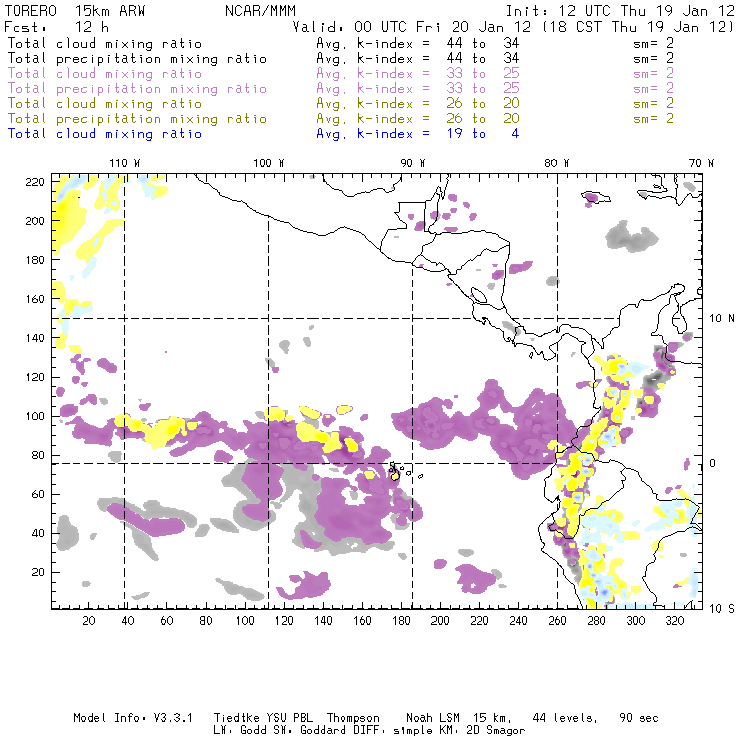This screenshot has height=740, width=740.
Task: Click the 'simple KM, 2D Smagor' footer text
Action: [x=459, y=731]
